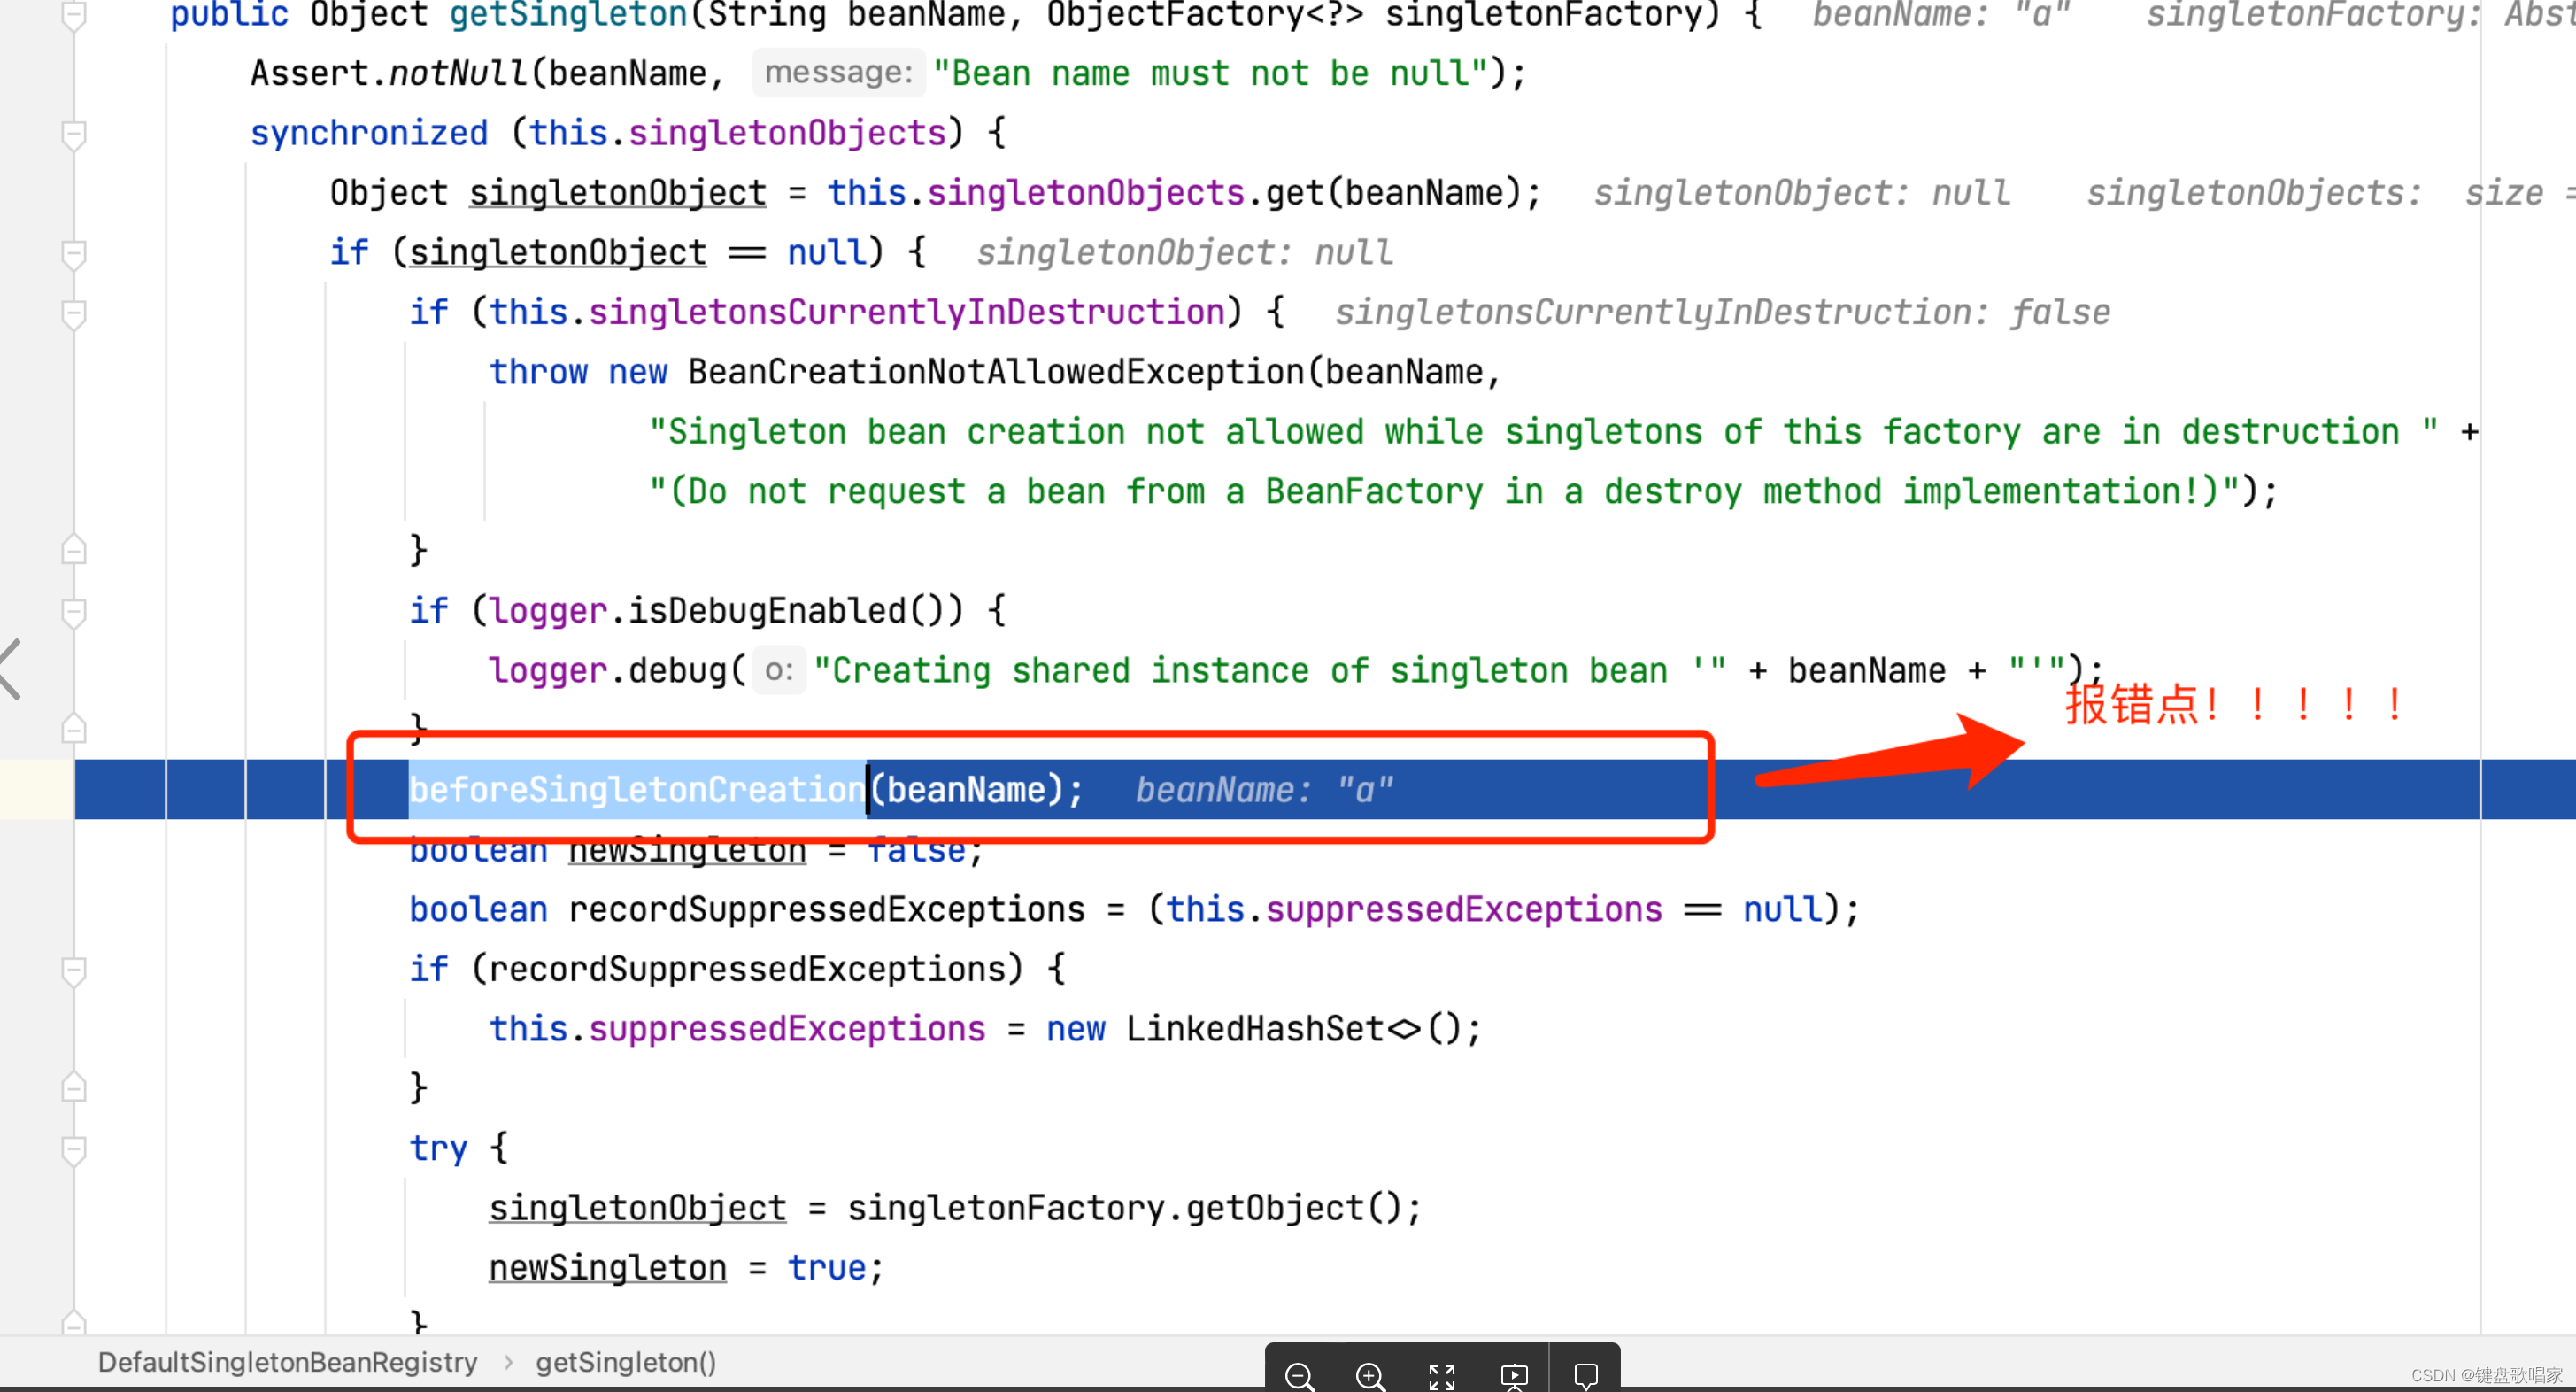Click 'Creating shared instance of singleton bean' string
This screenshot has height=1392, width=2576.
[1270, 670]
